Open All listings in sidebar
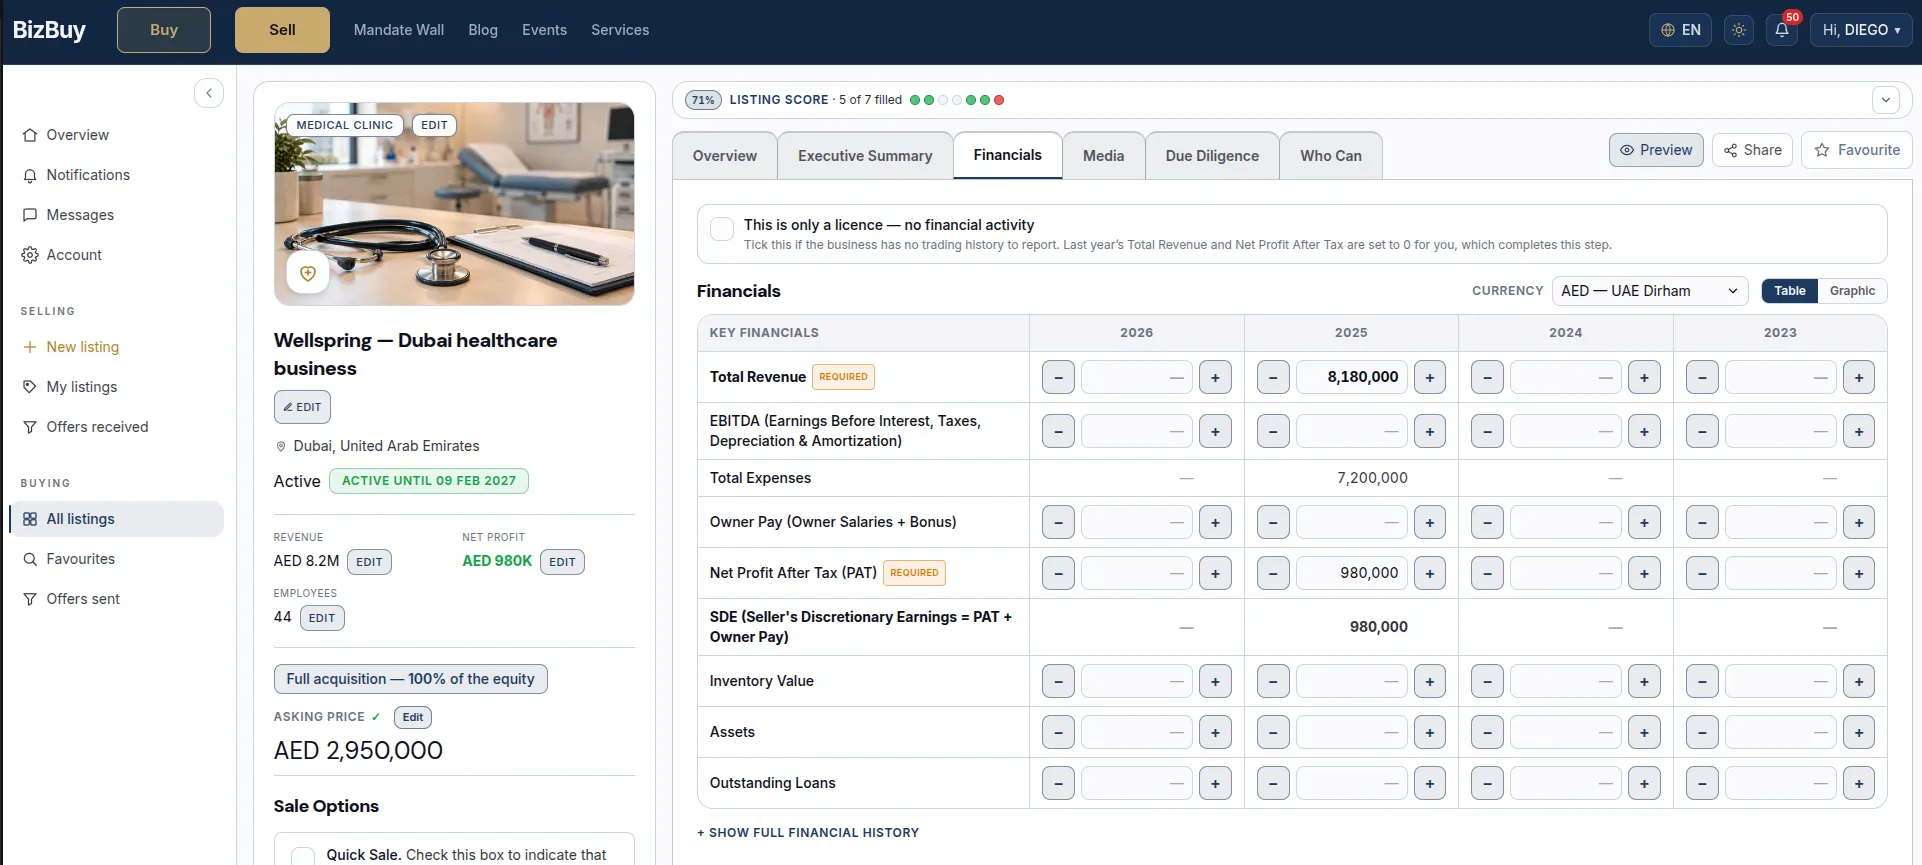 [x=116, y=519]
